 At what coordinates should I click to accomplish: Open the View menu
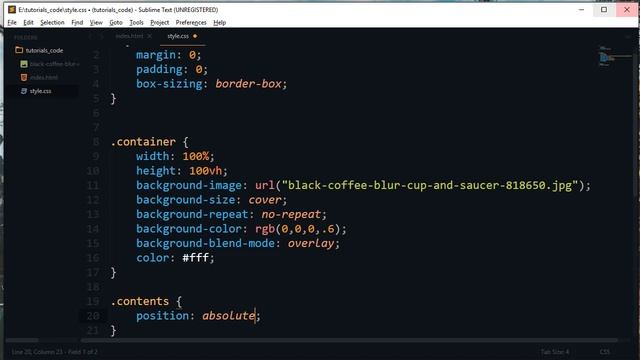[x=96, y=22]
